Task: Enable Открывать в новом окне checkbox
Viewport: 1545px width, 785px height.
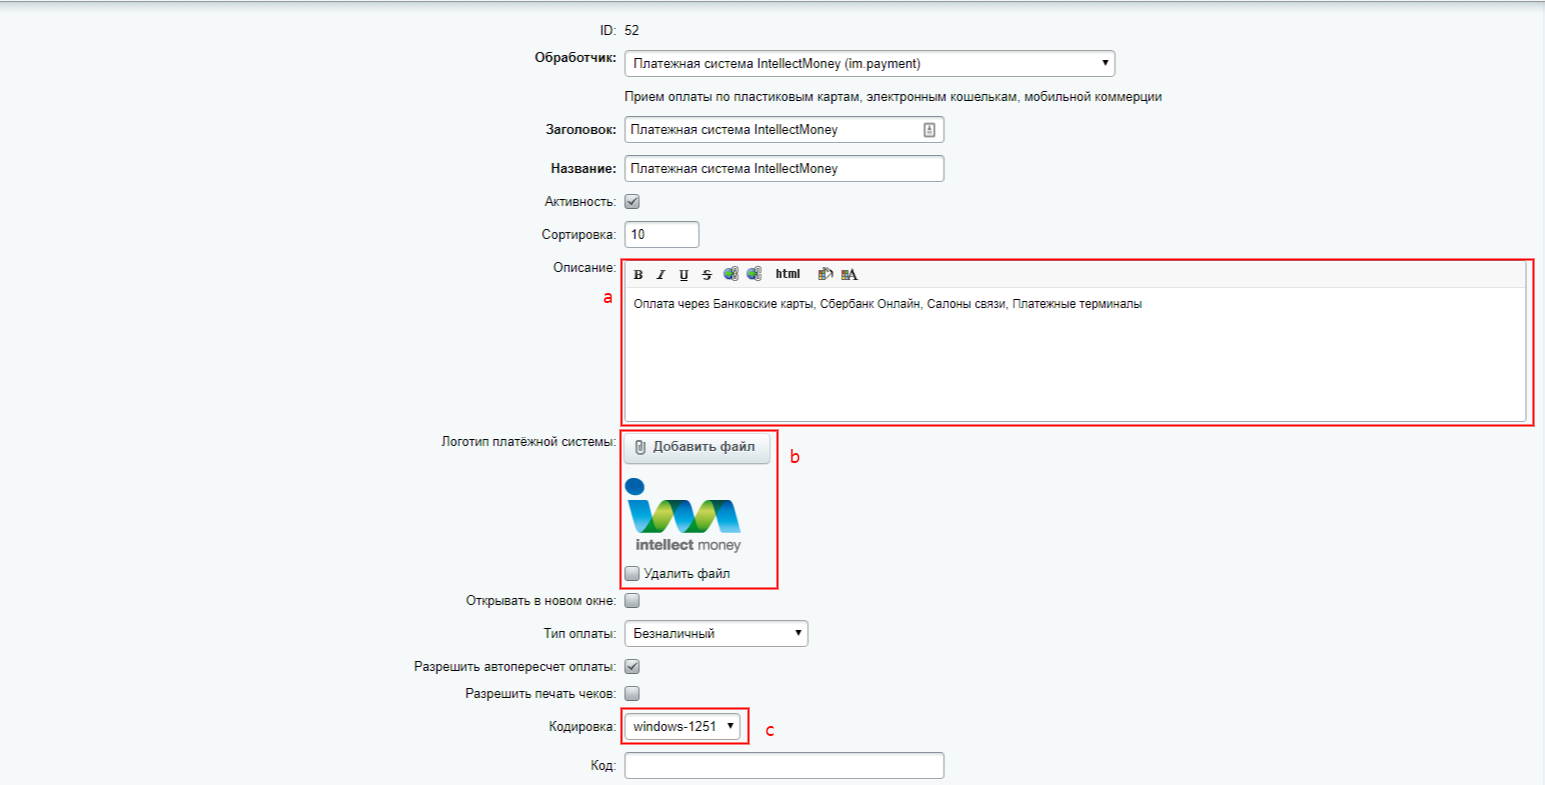Action: coord(632,601)
